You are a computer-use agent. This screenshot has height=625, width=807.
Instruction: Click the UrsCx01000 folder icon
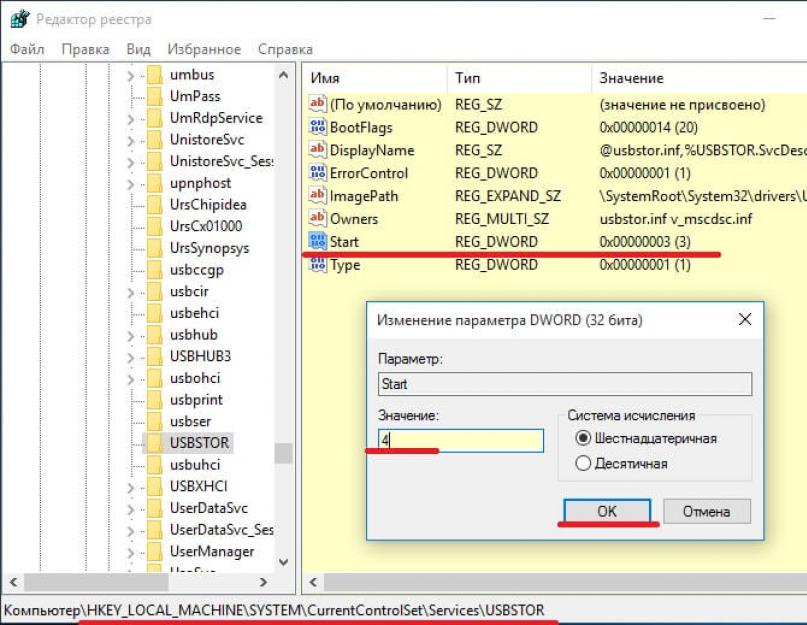(x=154, y=226)
